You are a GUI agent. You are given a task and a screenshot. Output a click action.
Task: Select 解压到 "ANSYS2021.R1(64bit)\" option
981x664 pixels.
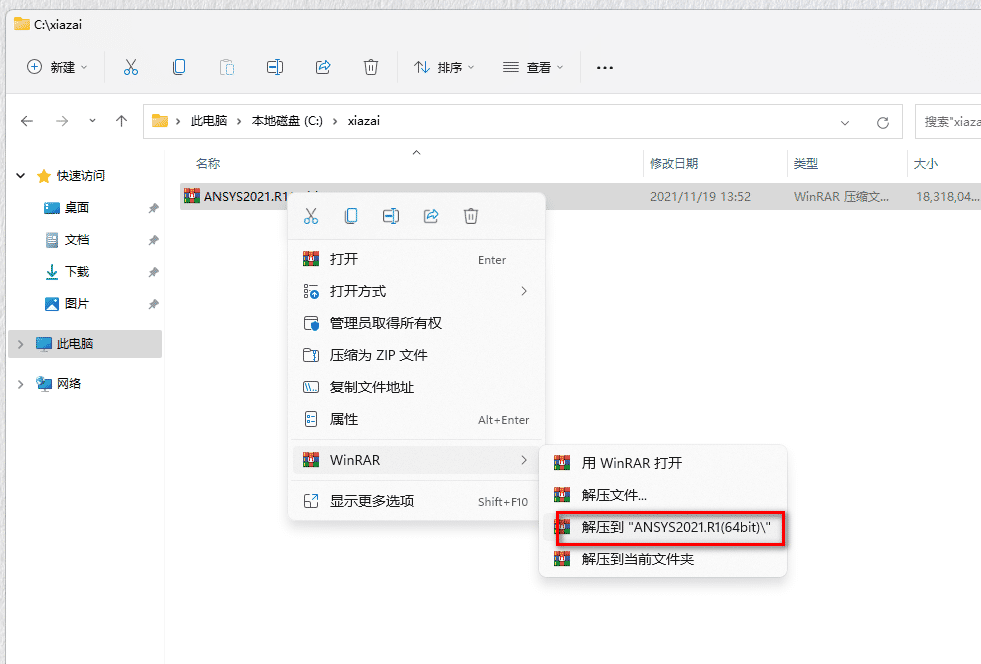pos(670,527)
